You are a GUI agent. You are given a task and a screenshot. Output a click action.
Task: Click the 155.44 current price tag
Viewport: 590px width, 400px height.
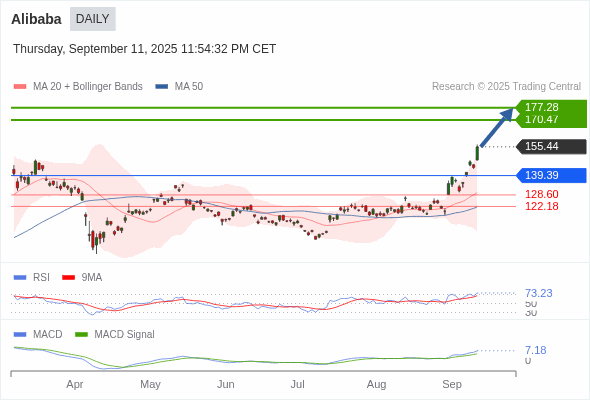(551, 146)
